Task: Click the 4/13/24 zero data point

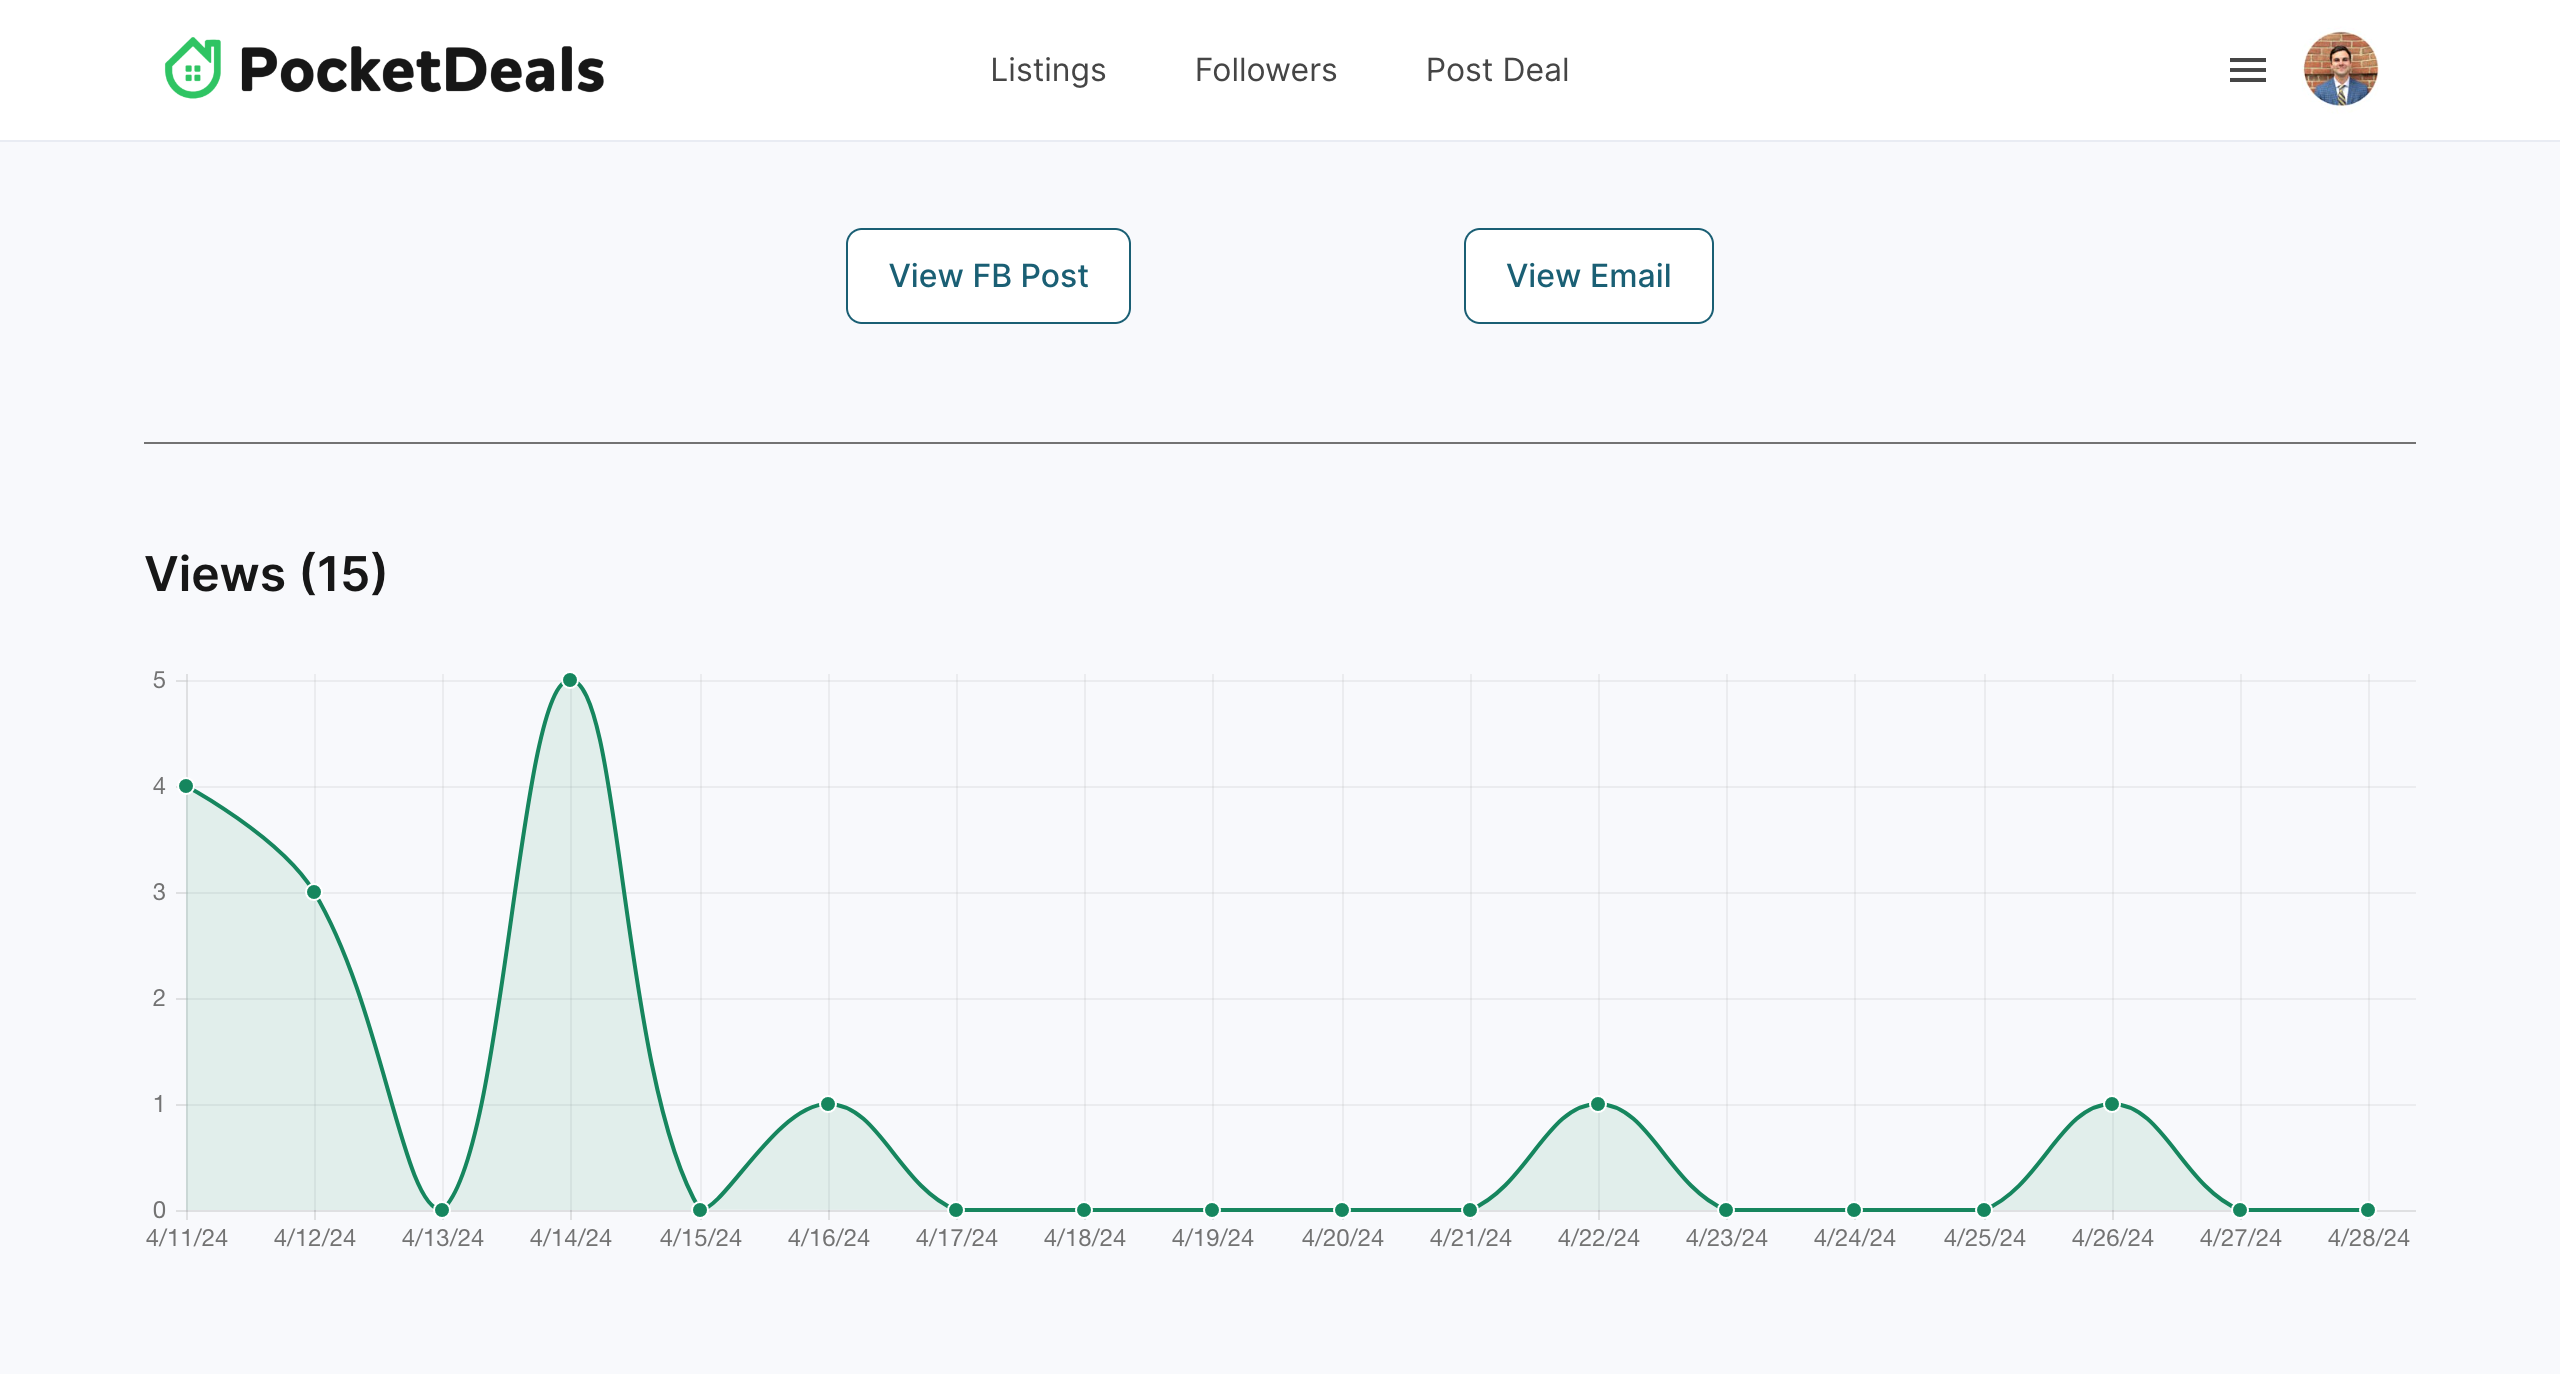Action: (x=442, y=1210)
